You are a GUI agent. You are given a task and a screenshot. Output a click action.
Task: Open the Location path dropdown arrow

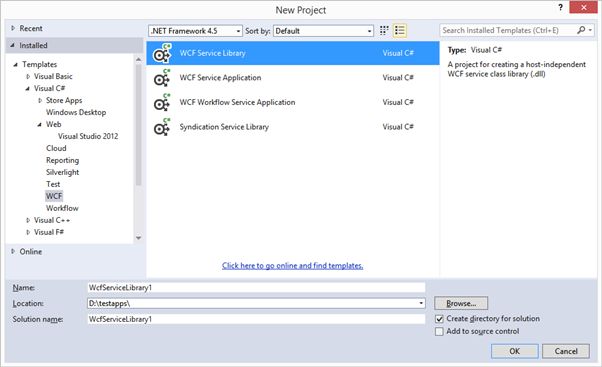point(421,303)
